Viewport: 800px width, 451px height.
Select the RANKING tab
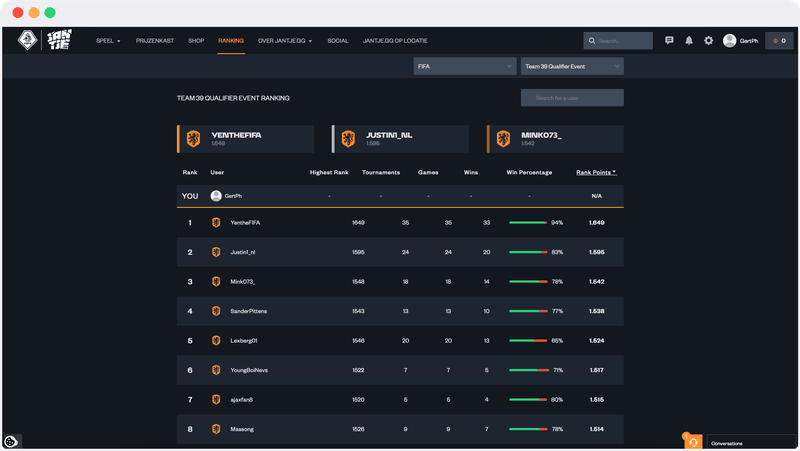[x=231, y=41]
